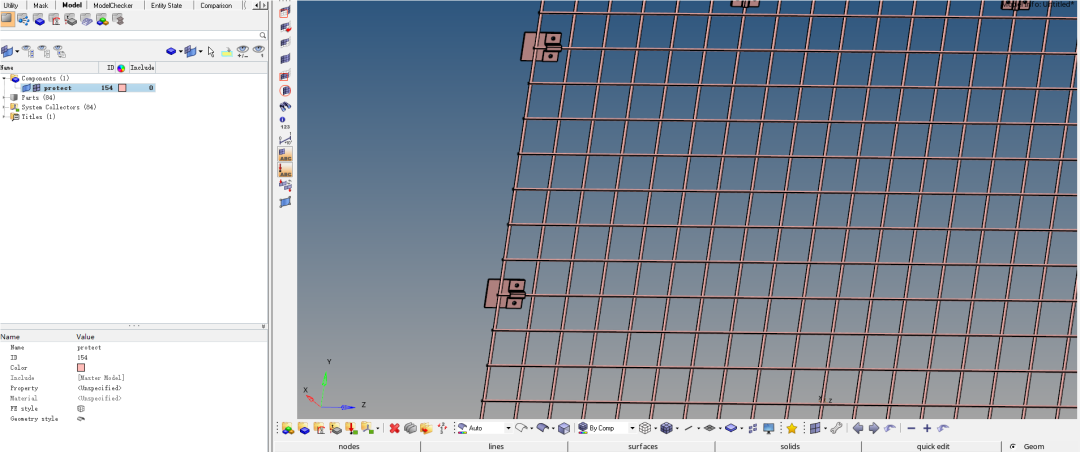Click the binoculars find icon in vertical toolbar

click(x=285, y=106)
